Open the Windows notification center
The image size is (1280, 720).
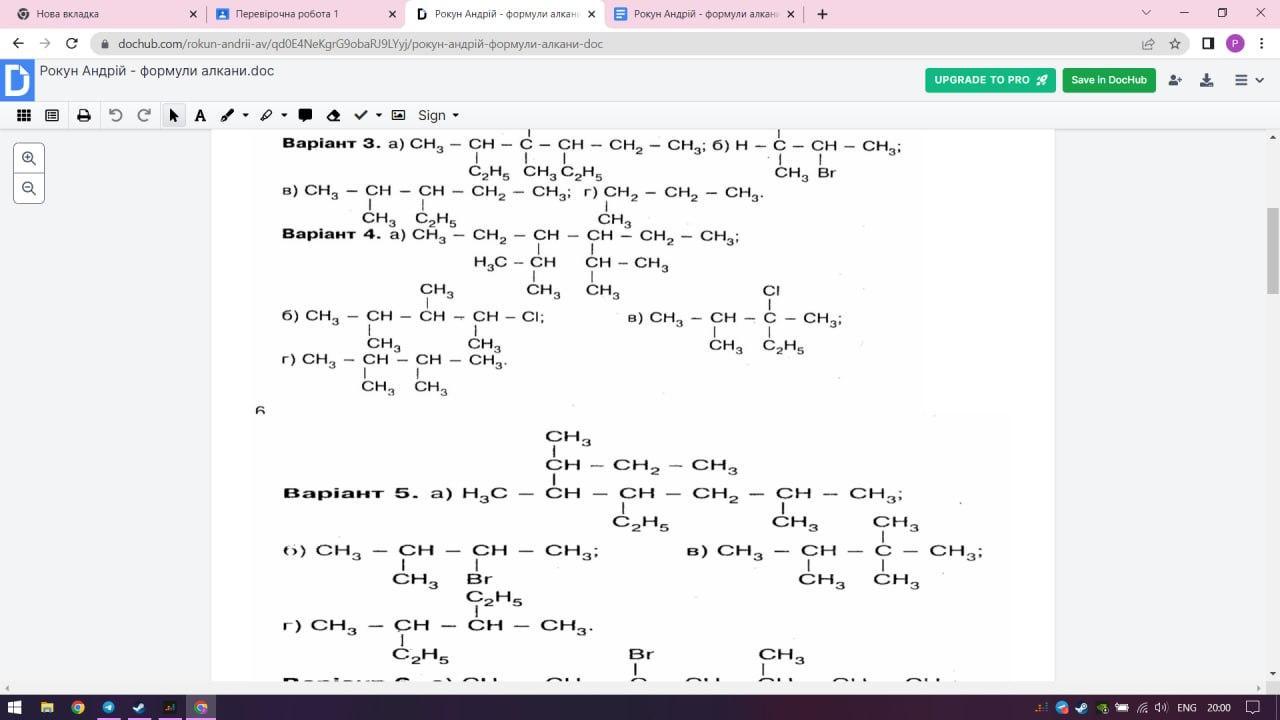pos(1252,708)
